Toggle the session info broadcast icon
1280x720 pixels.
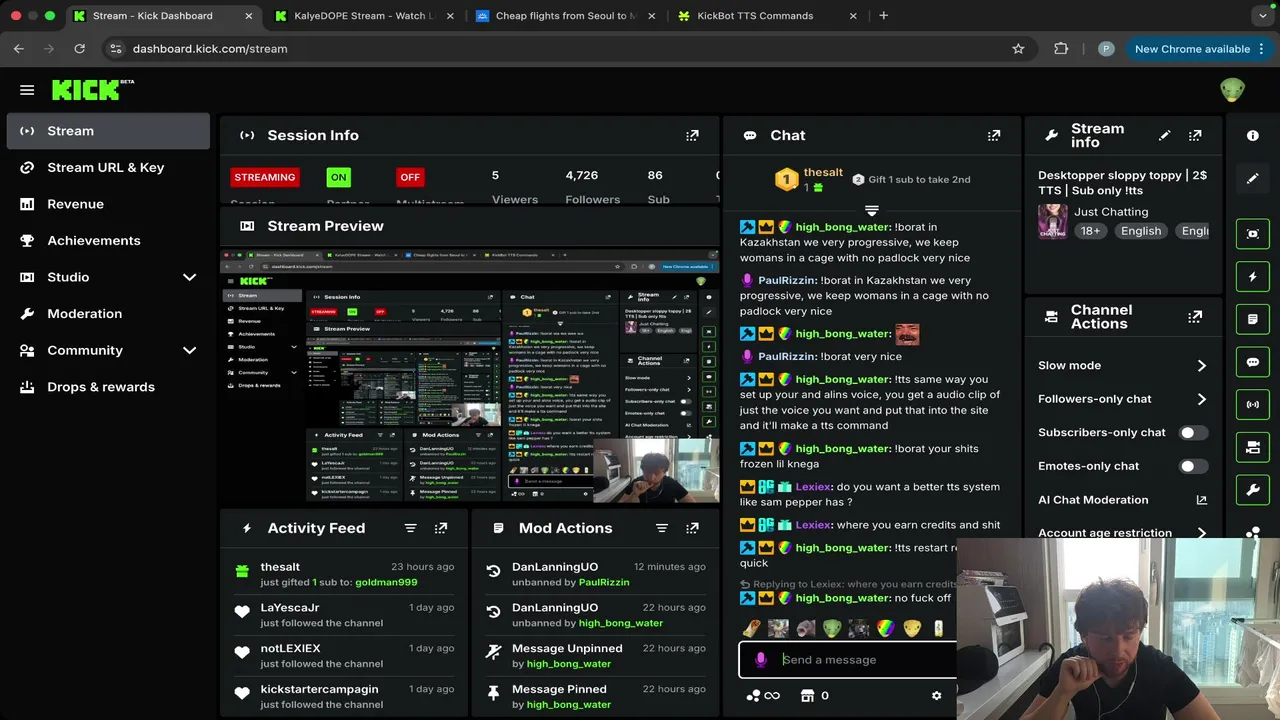click(x=1253, y=405)
